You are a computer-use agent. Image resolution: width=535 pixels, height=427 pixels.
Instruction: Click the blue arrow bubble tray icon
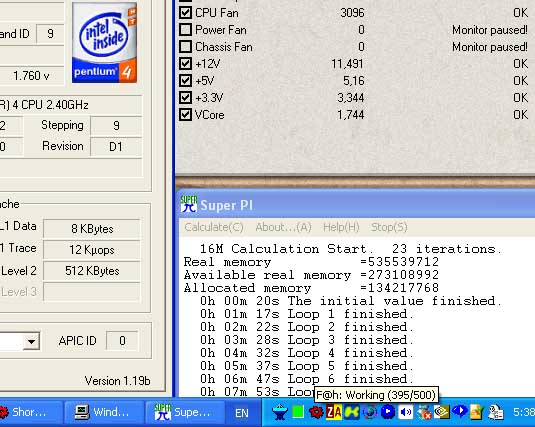[460, 411]
